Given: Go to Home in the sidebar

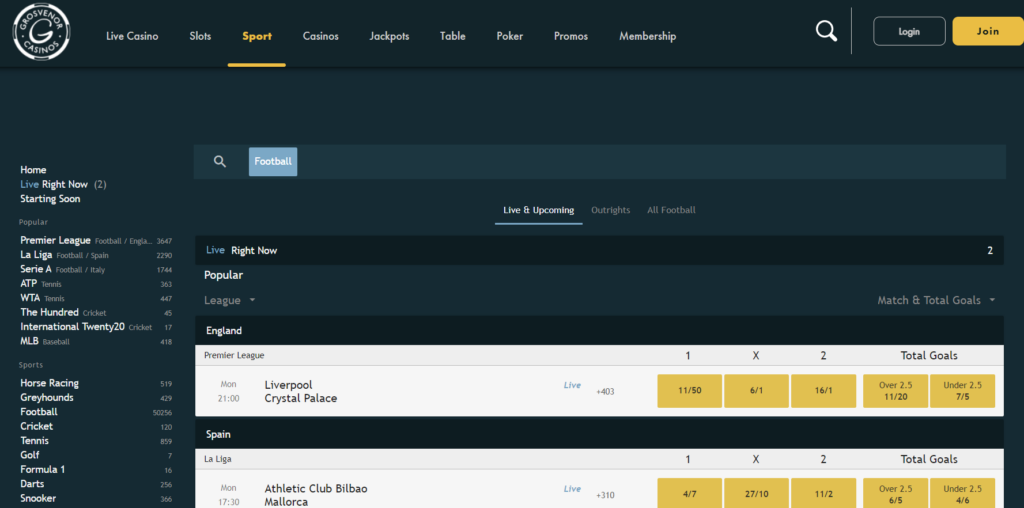Looking at the screenshot, I should pyautogui.click(x=33, y=170).
